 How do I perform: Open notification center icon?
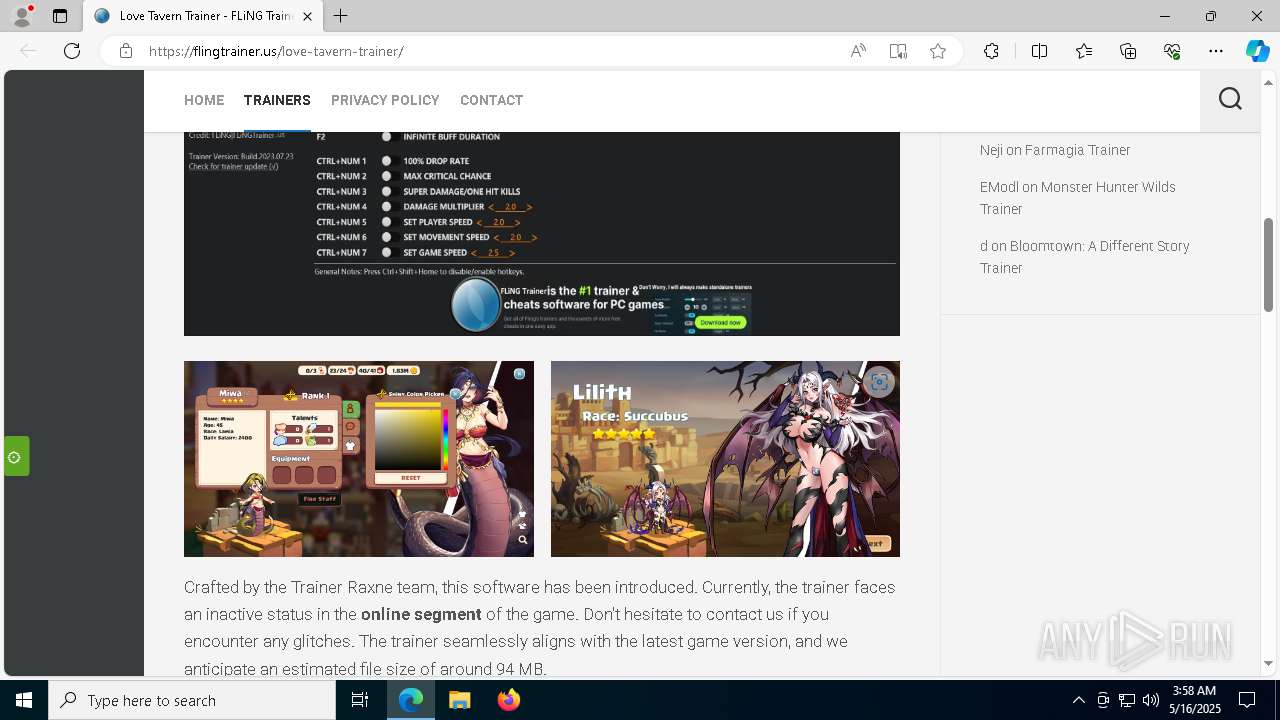(1247, 700)
